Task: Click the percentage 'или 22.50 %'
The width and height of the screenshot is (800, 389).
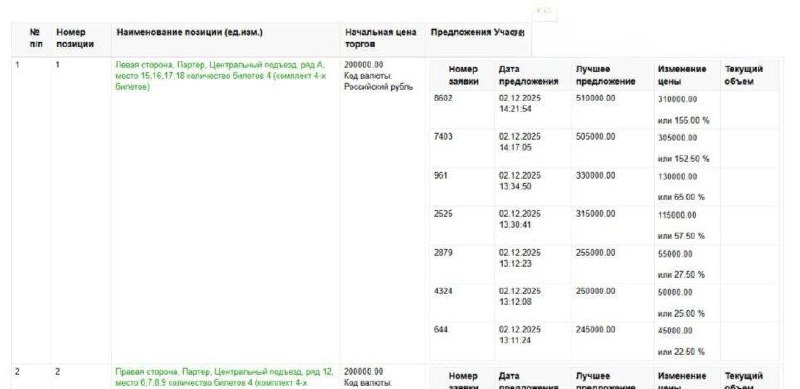Action: pos(681,352)
